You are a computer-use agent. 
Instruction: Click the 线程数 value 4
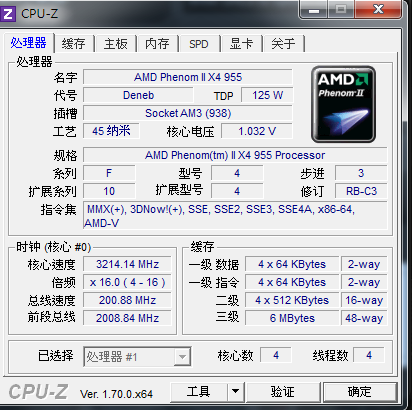[x=369, y=355]
